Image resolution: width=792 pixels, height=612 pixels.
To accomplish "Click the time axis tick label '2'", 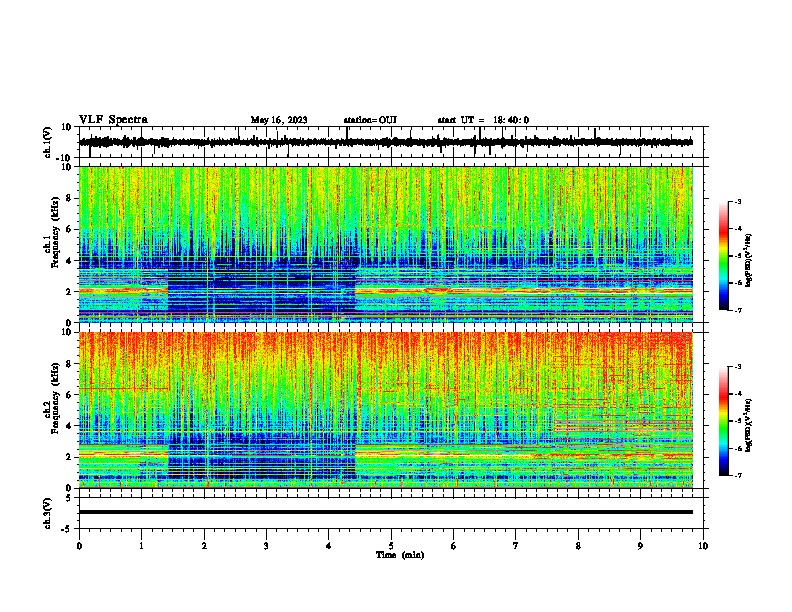I will [x=204, y=546].
